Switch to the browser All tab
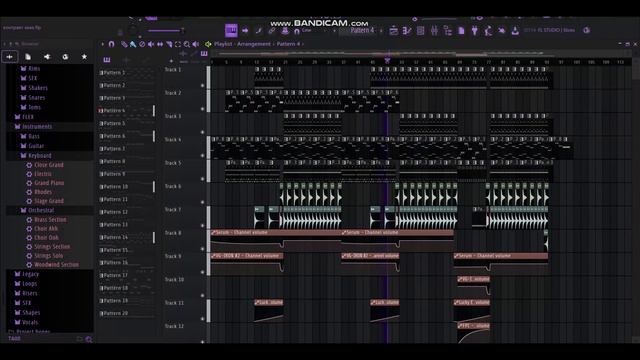This screenshot has width=640, height=360. pos(9,57)
